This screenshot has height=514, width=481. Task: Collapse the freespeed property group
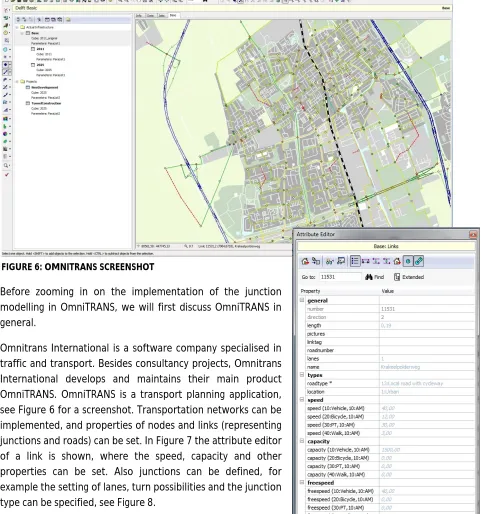point(302,482)
